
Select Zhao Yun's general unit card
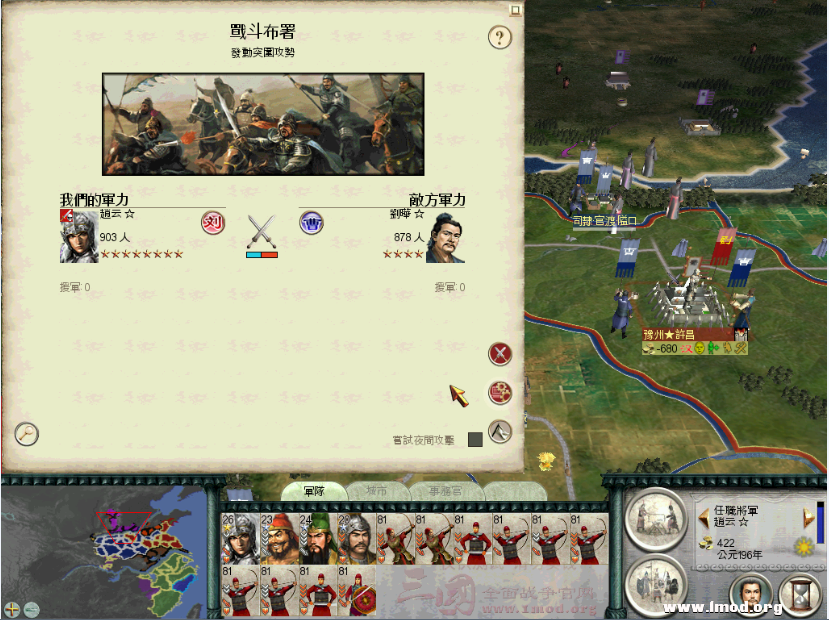[x=241, y=539]
